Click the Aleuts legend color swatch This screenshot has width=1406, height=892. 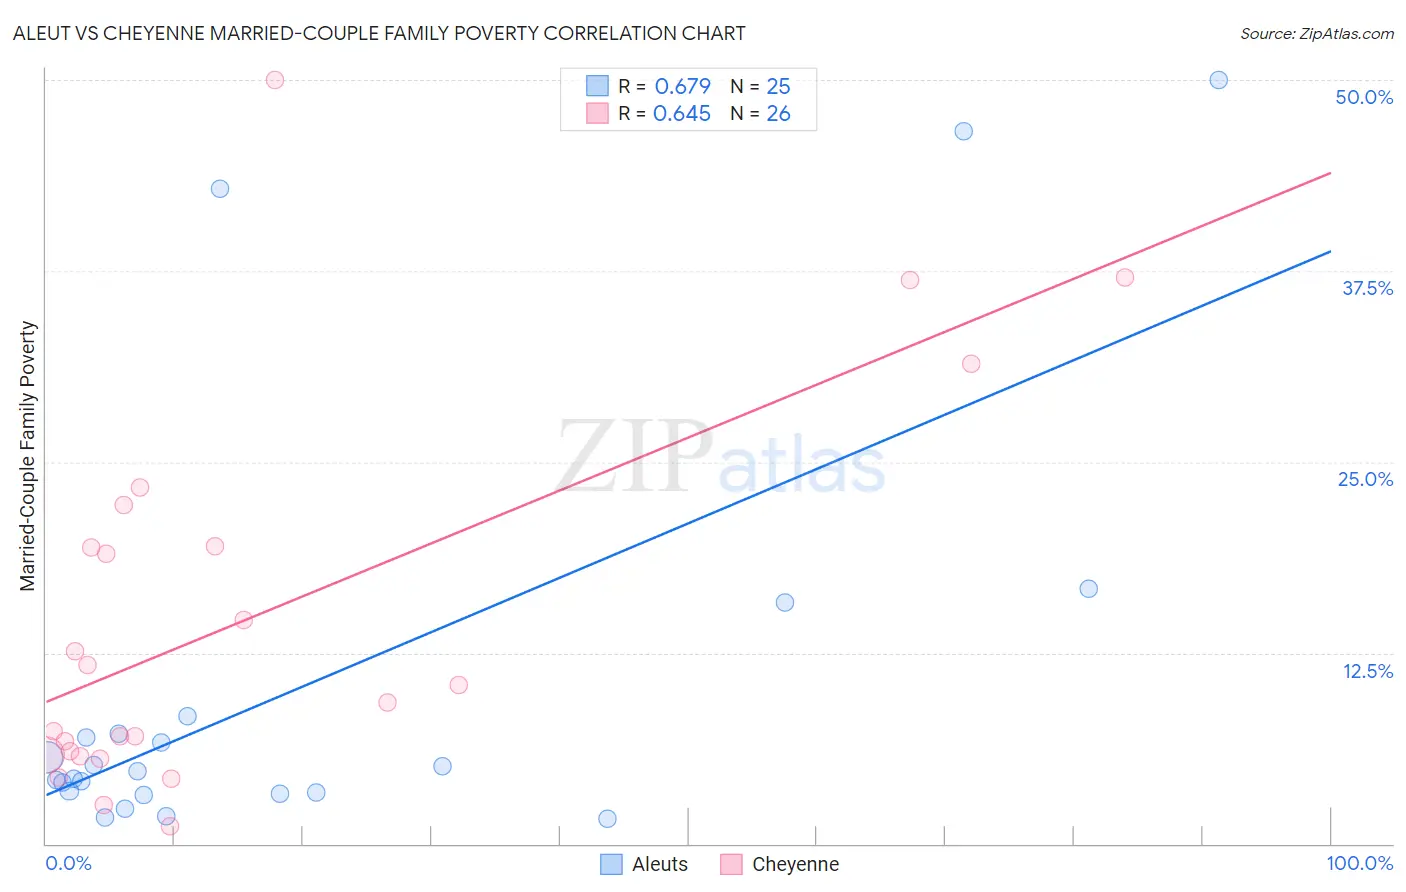click(x=611, y=864)
